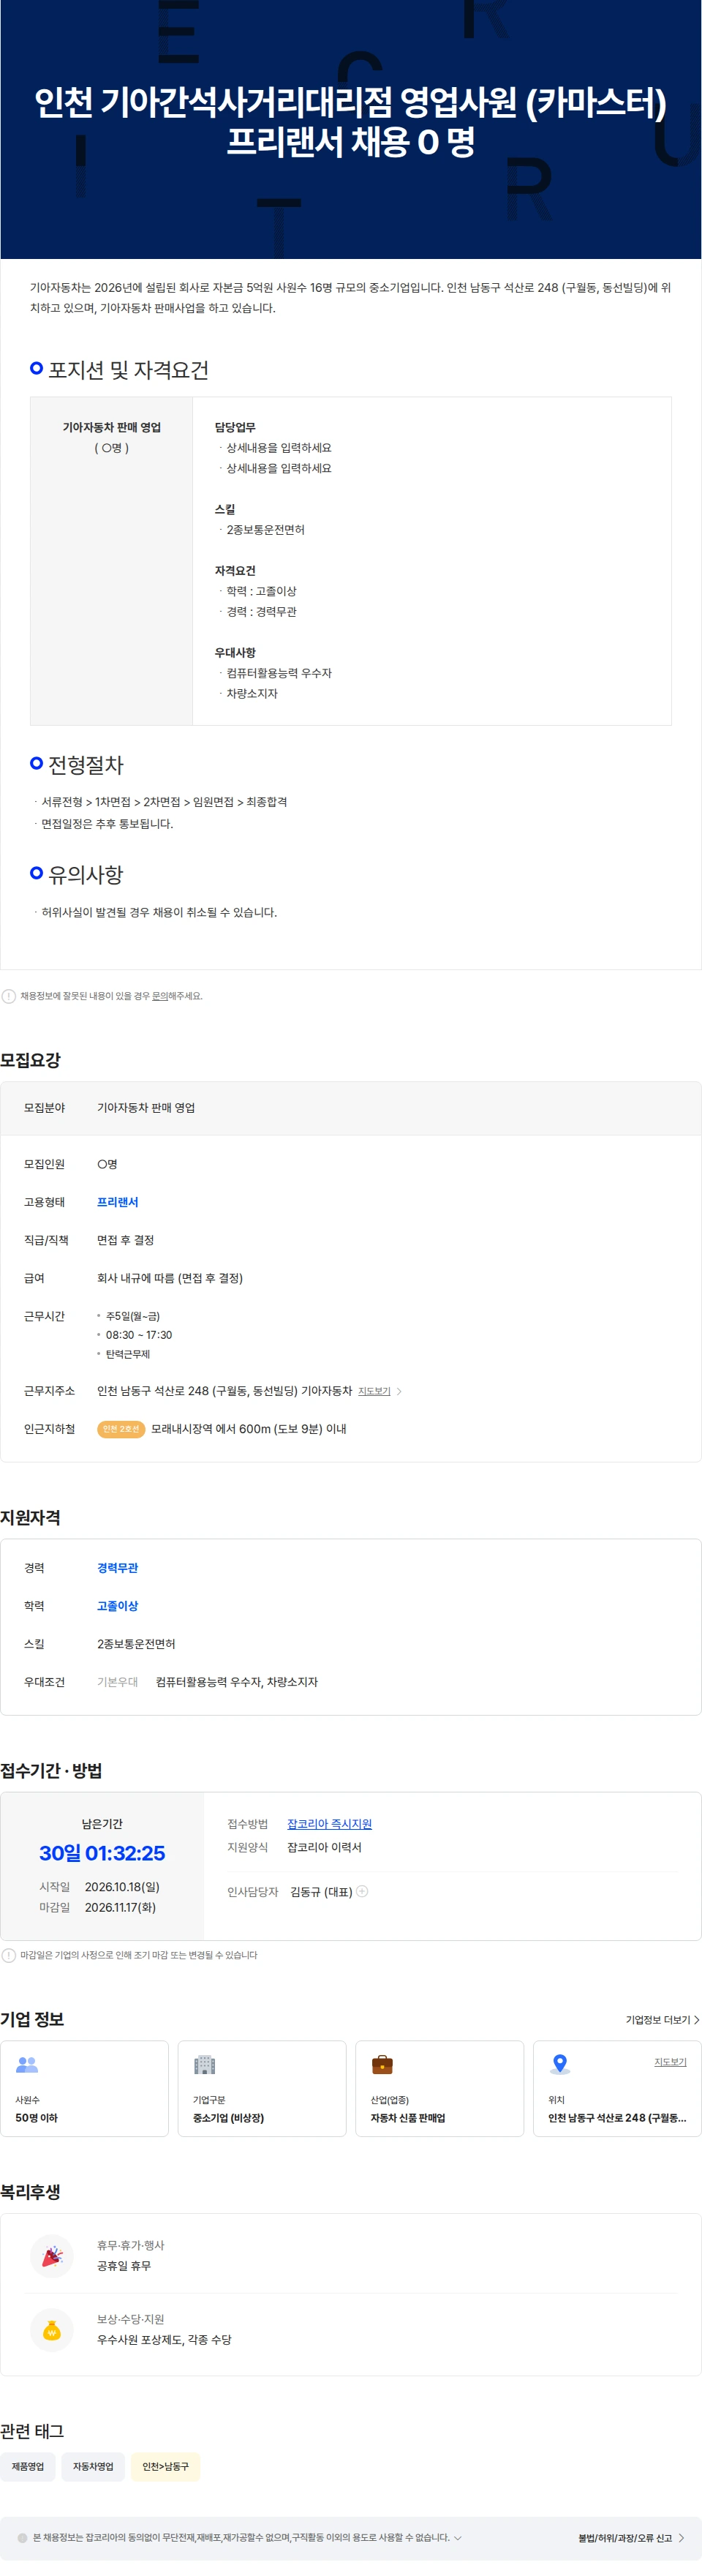Click 우수사원 포상제도, 각종 수당 benefit text
The width and height of the screenshot is (702, 2576).
[164, 2340]
